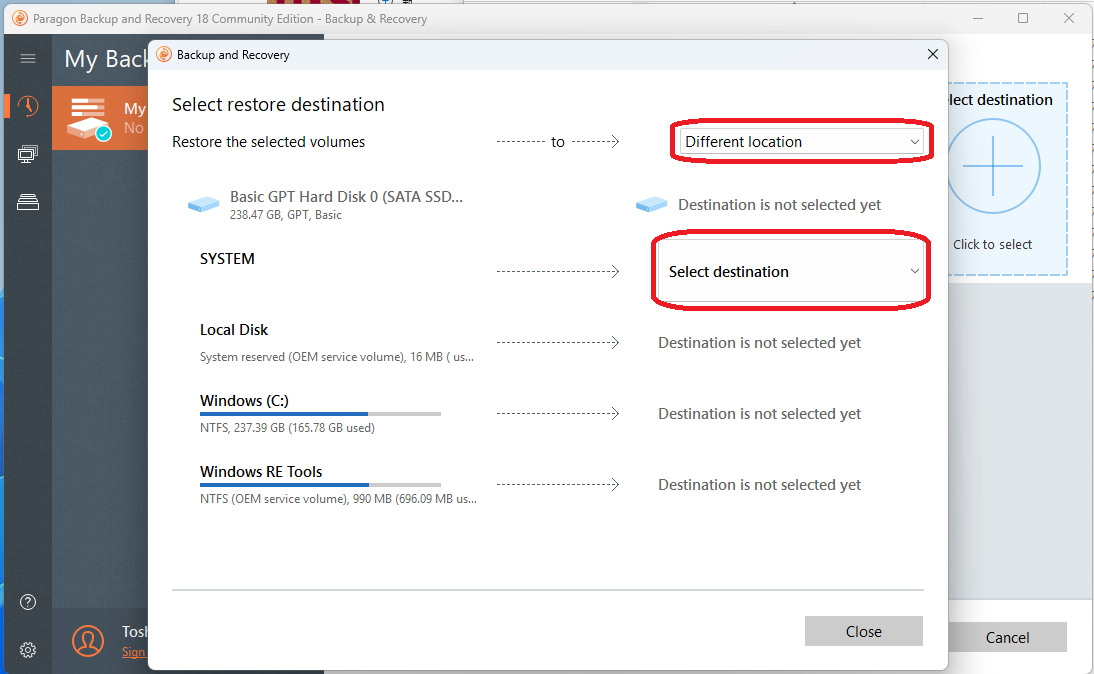The image size is (1094, 674).
Task: Click the destination disk icon
Action: [652, 204]
